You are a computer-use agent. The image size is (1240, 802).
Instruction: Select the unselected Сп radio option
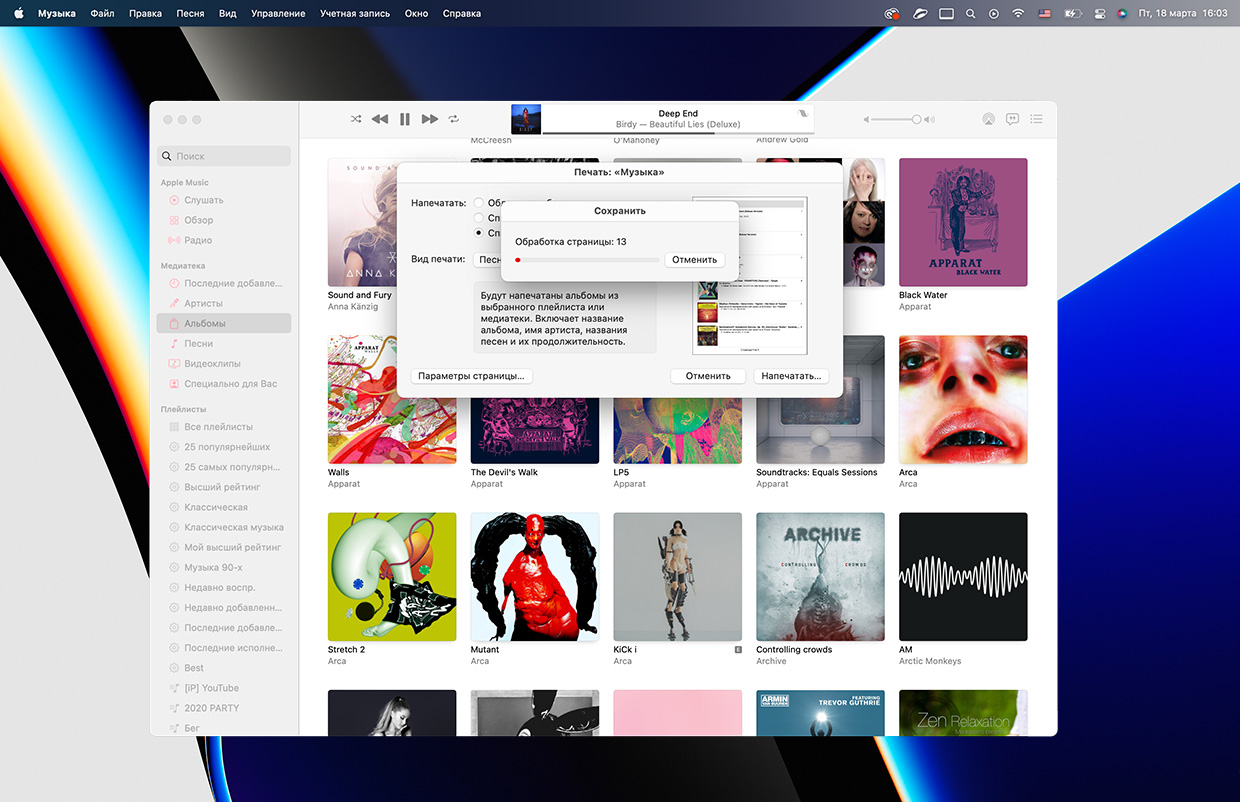coord(479,218)
